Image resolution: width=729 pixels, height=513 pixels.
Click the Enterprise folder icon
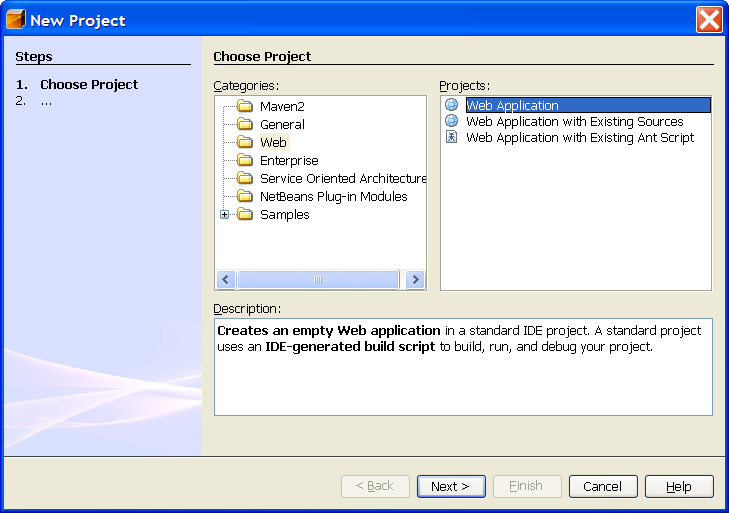(245, 160)
